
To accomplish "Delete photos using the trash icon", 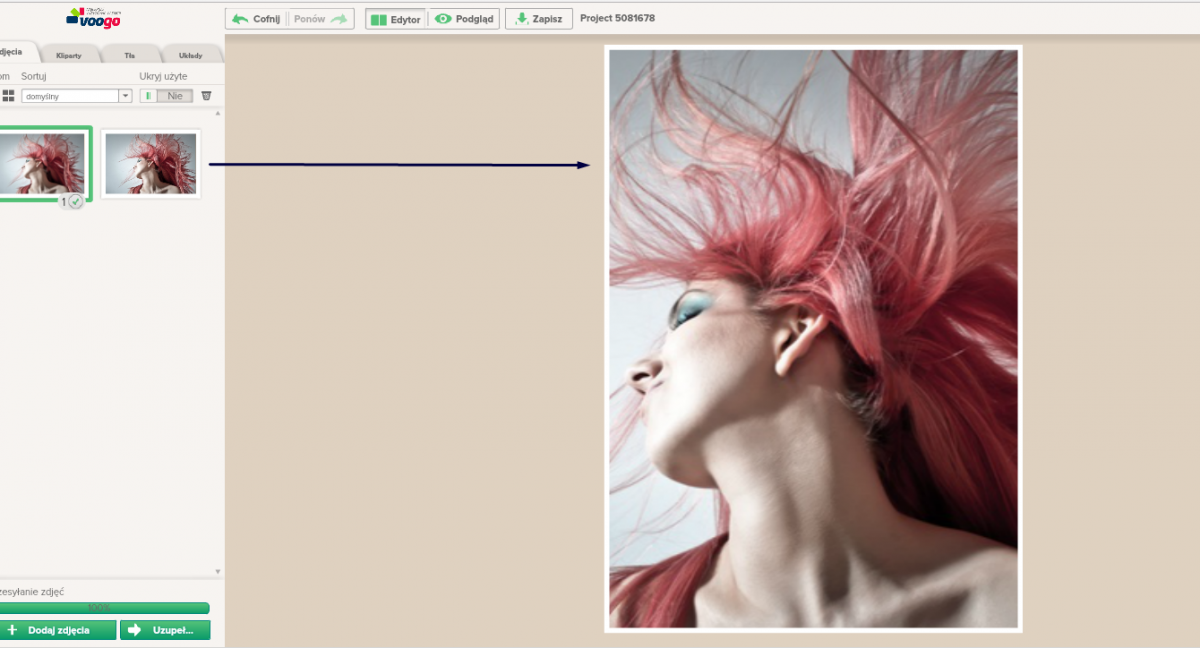I will [207, 96].
